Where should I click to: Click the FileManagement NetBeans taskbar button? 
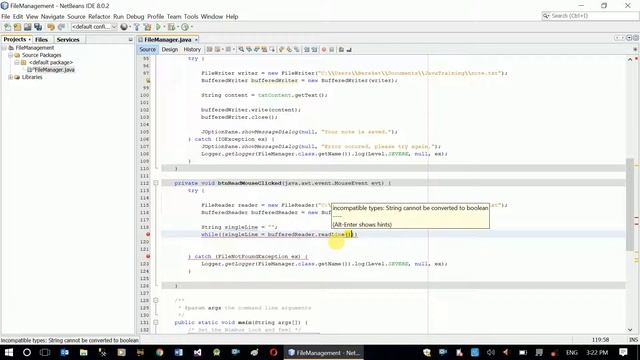(324, 352)
